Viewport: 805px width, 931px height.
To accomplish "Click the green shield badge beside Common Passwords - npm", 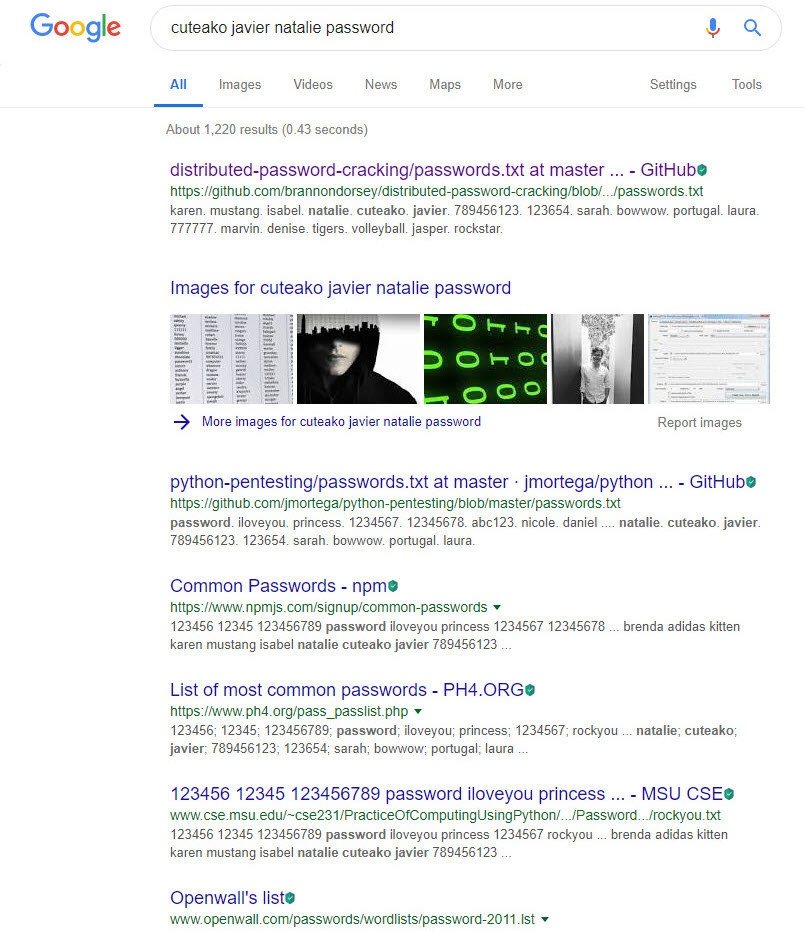I will [392, 586].
